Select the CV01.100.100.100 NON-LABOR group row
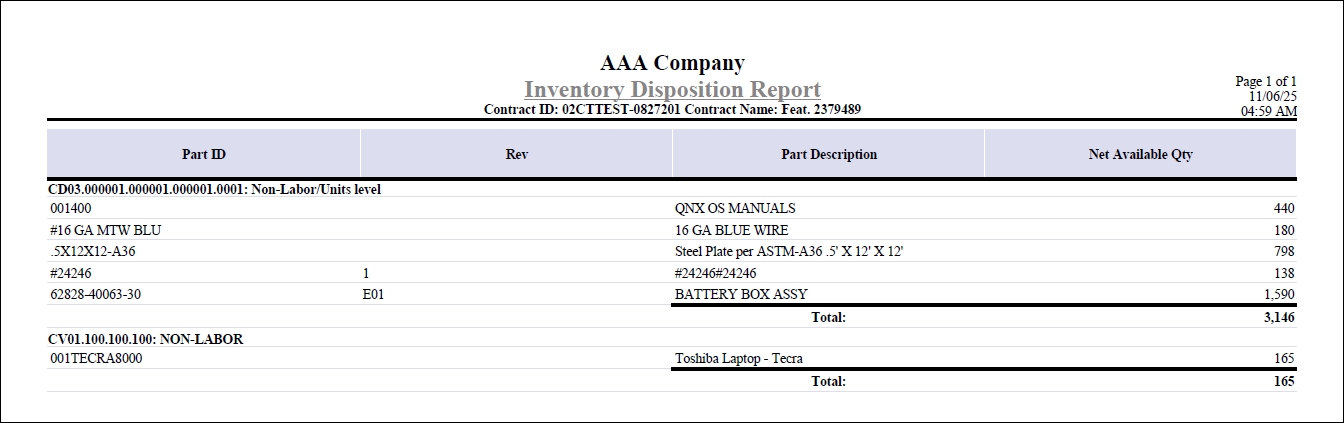 pos(146,339)
